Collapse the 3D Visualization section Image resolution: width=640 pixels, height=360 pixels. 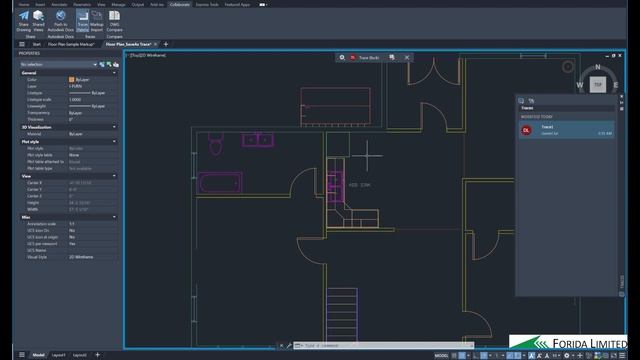(114, 127)
